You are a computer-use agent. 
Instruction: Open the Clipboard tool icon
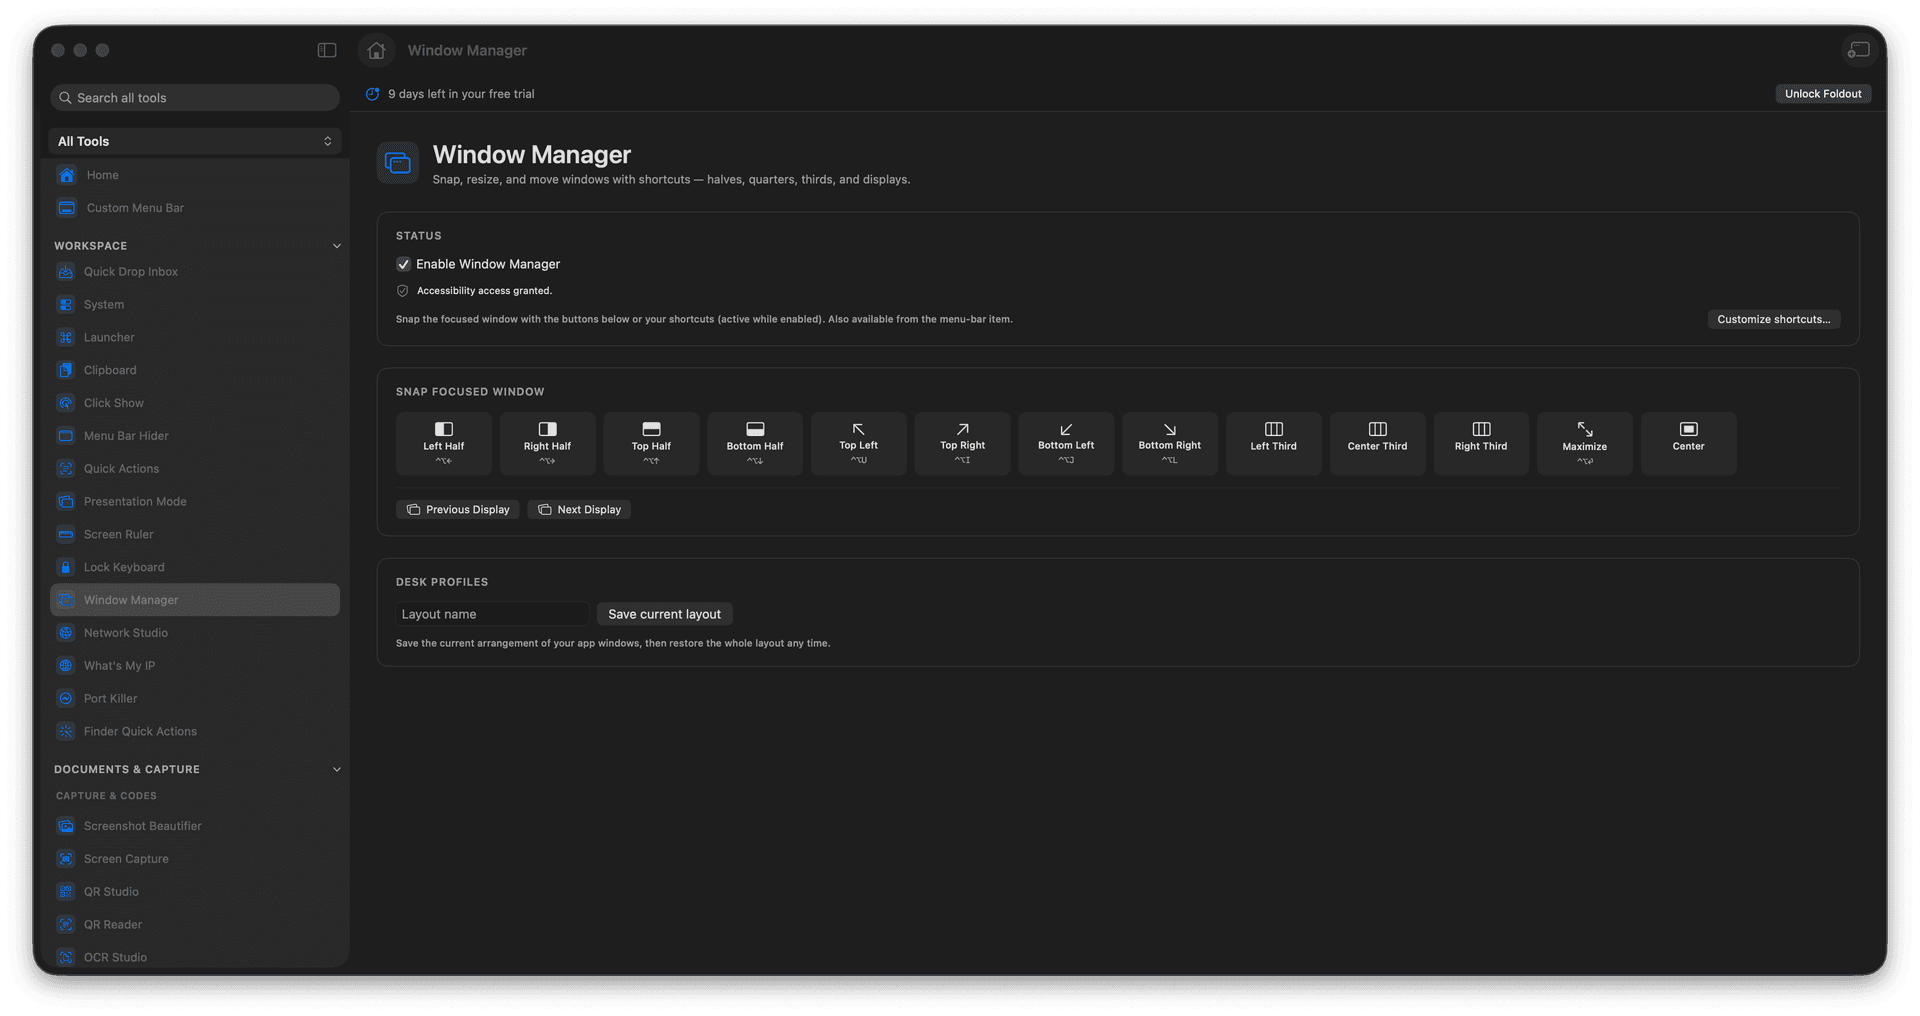tap(66, 370)
